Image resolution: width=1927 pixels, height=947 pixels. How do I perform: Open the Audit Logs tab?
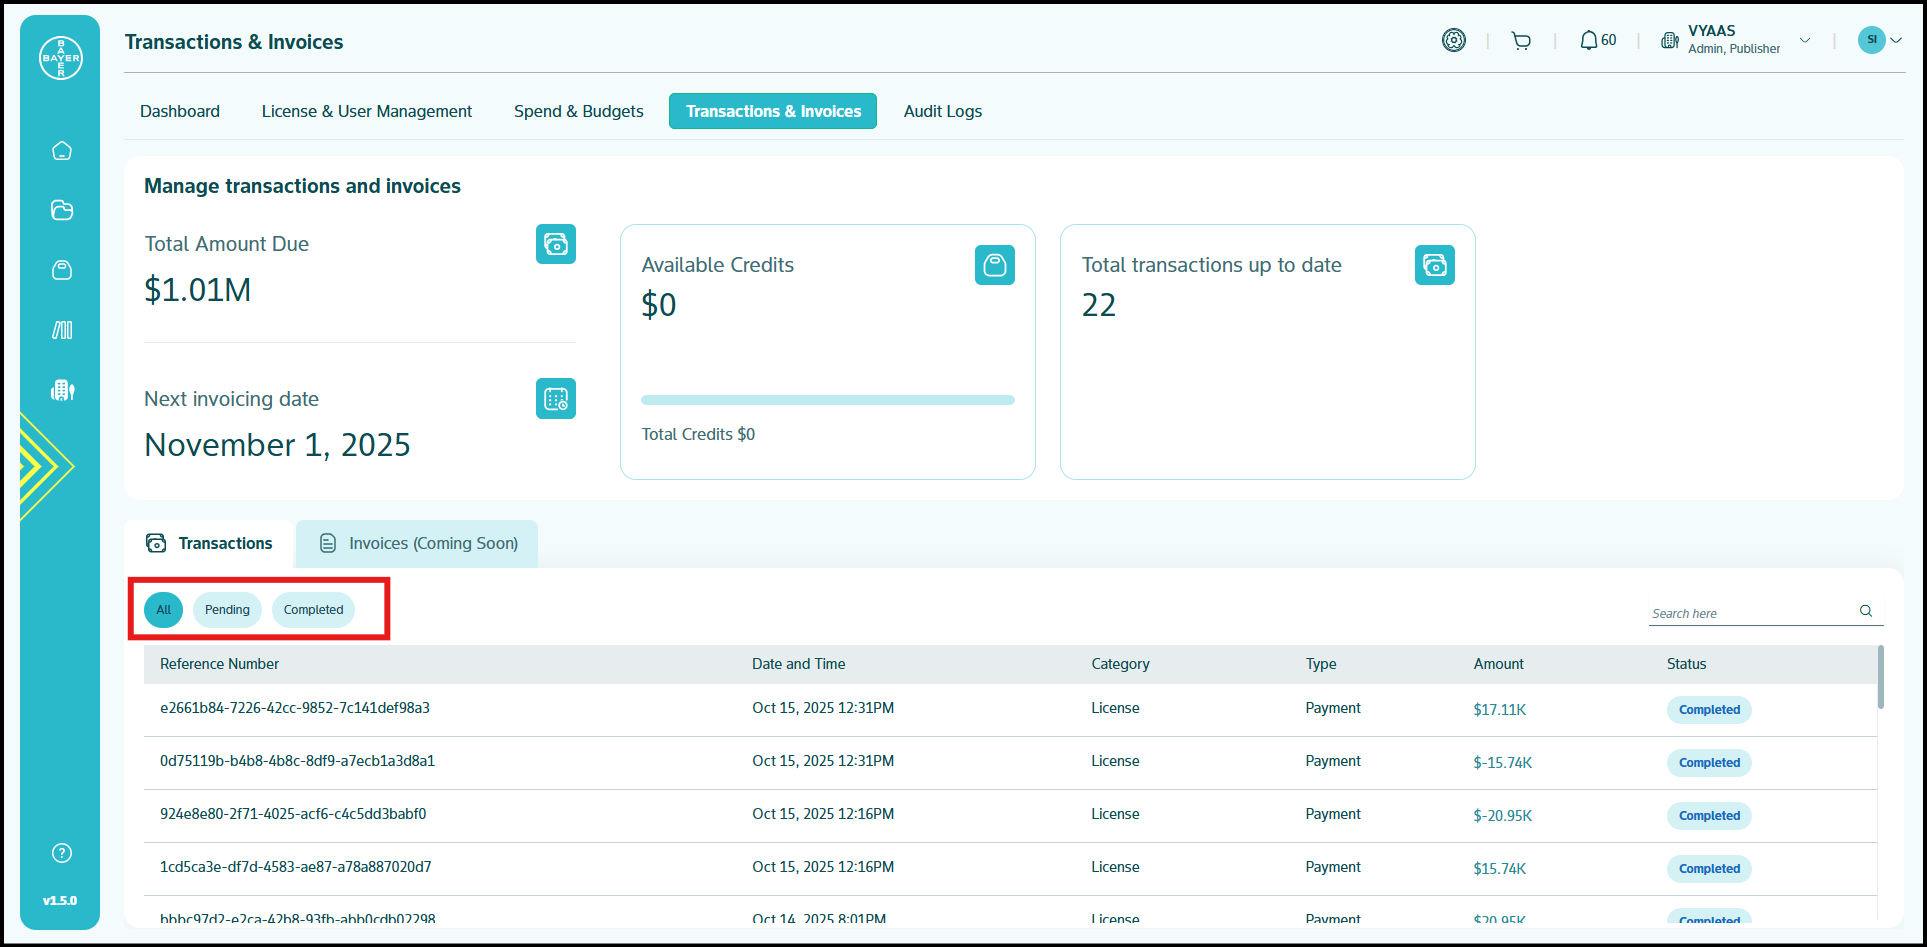click(x=942, y=111)
